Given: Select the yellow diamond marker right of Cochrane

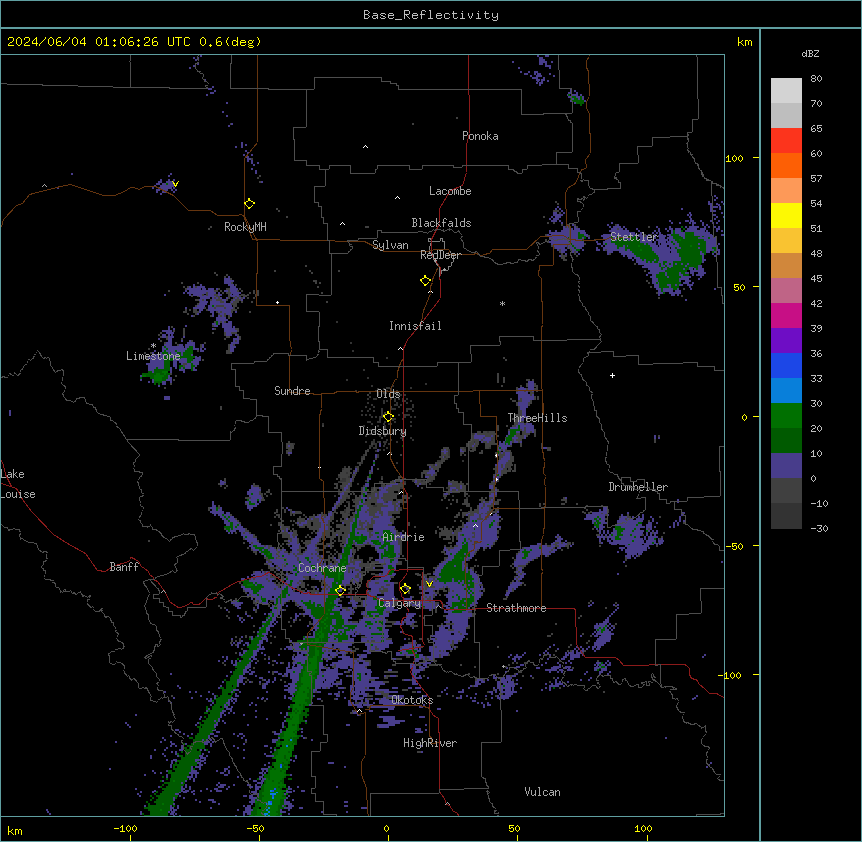Looking at the screenshot, I should pos(340,590).
